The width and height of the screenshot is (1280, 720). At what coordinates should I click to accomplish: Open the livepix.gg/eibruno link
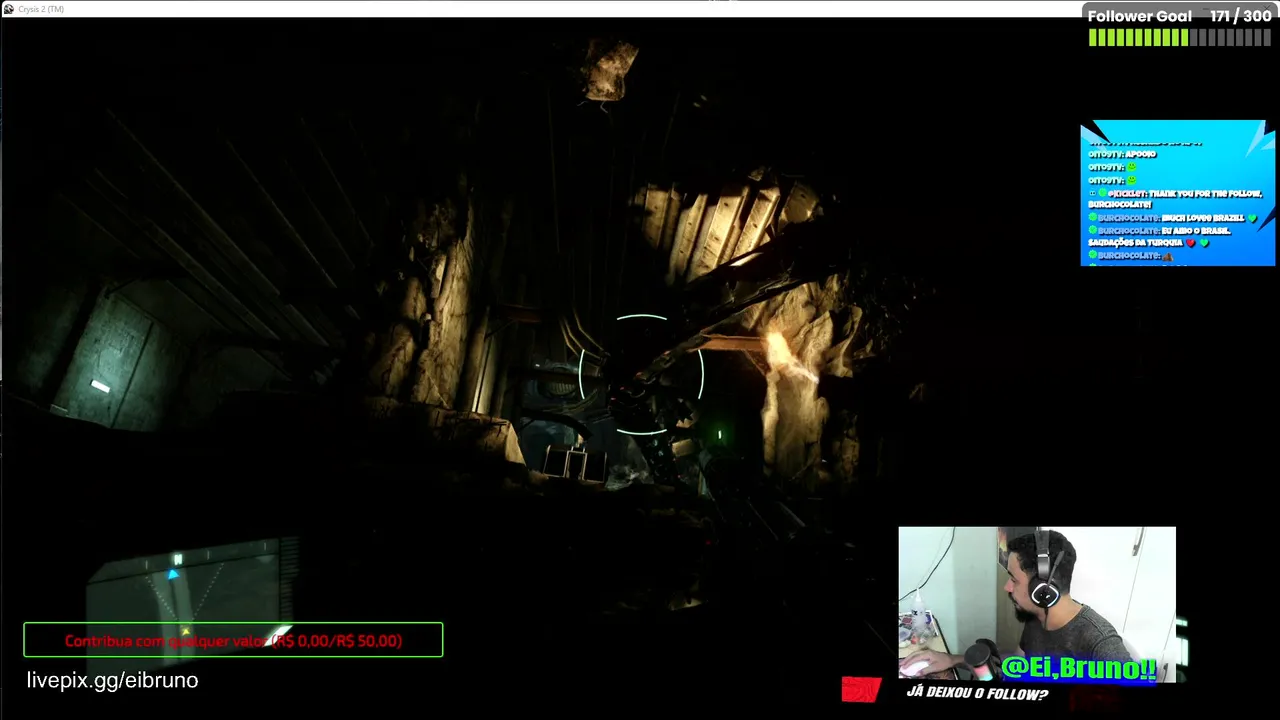click(x=112, y=680)
